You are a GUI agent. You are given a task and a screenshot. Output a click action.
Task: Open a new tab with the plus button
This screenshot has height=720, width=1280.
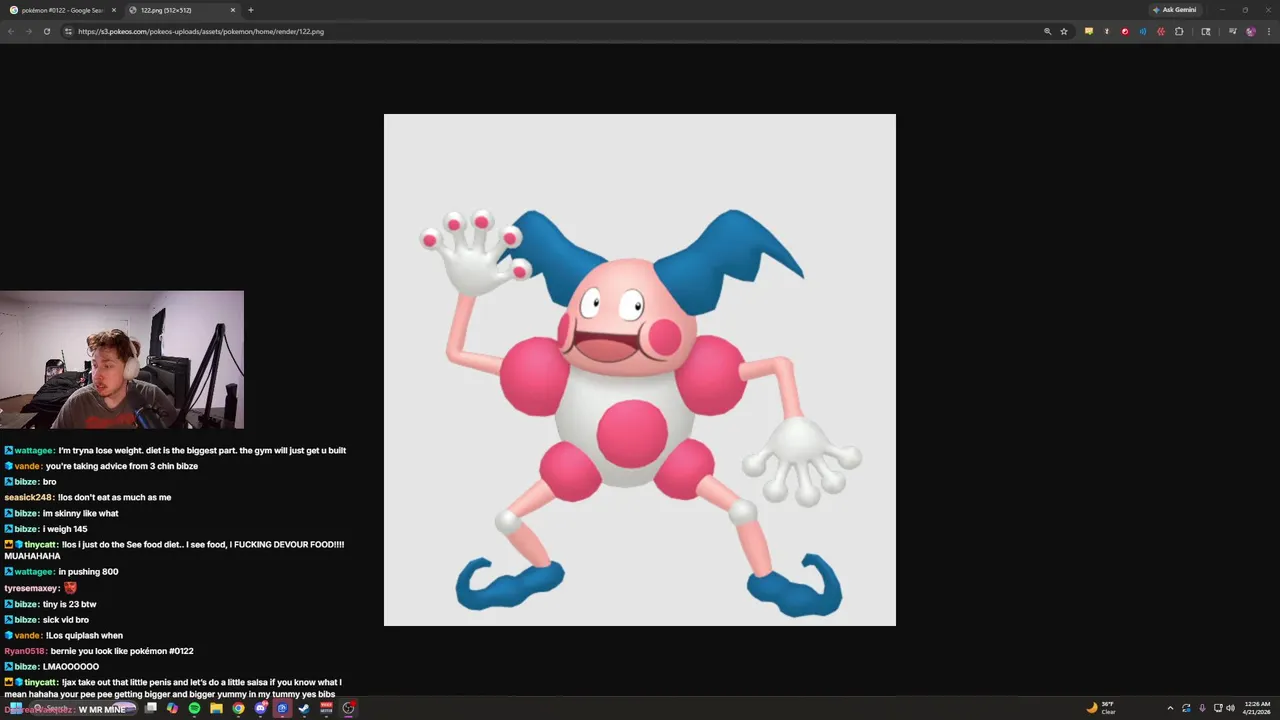click(250, 10)
